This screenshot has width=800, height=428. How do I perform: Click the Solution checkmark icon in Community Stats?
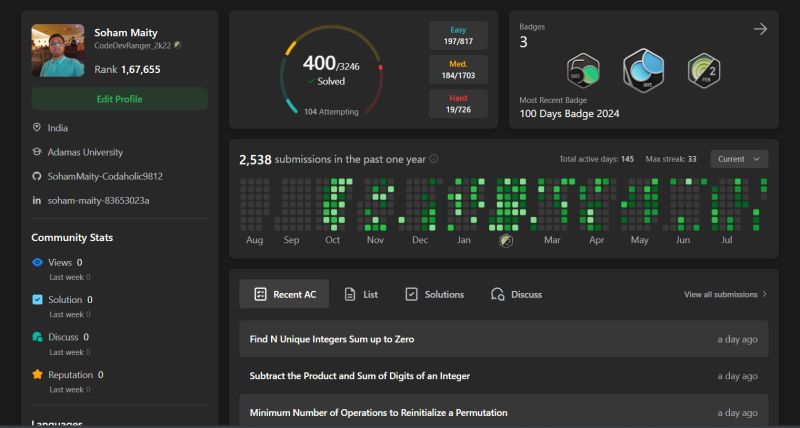tap(37, 299)
